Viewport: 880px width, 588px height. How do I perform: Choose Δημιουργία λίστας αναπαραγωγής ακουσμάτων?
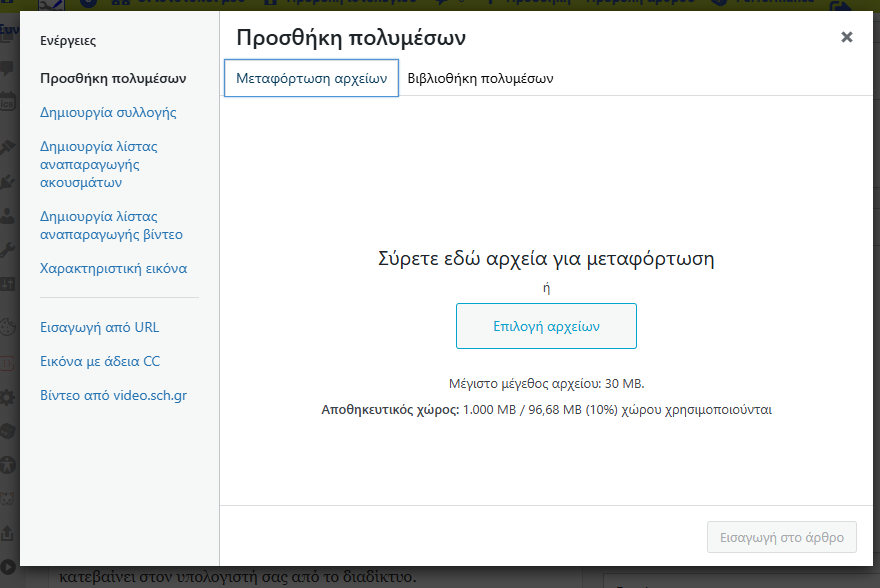coord(98,164)
